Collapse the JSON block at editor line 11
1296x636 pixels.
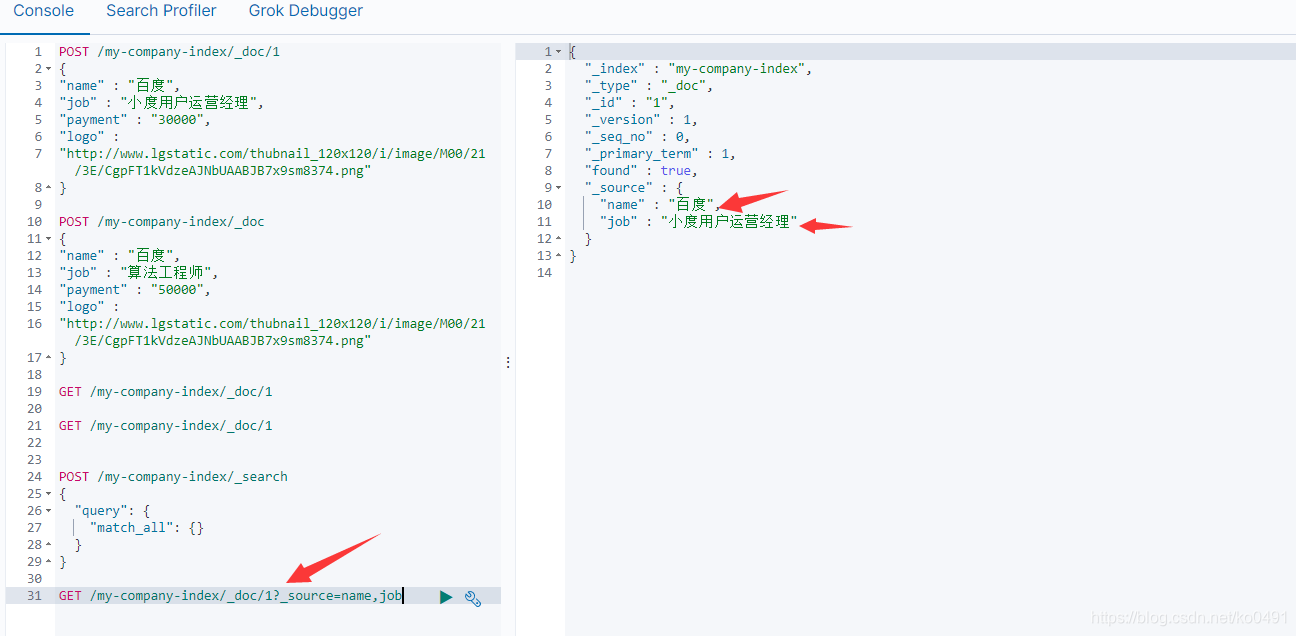[x=48, y=239]
